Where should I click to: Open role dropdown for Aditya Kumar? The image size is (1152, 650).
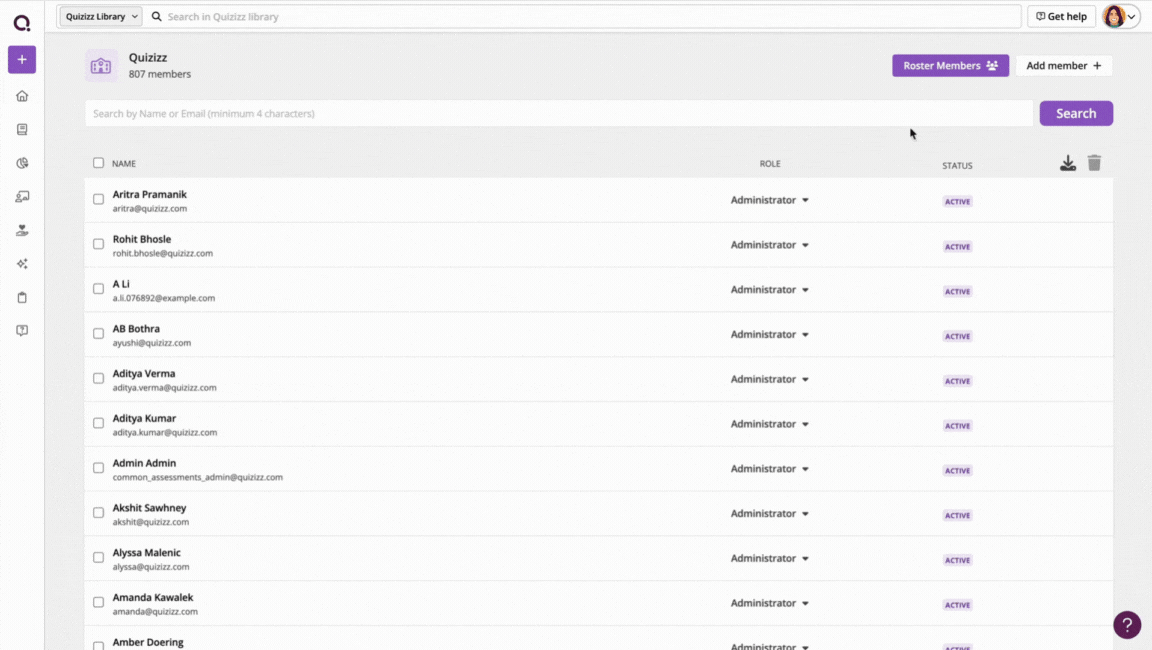point(769,424)
